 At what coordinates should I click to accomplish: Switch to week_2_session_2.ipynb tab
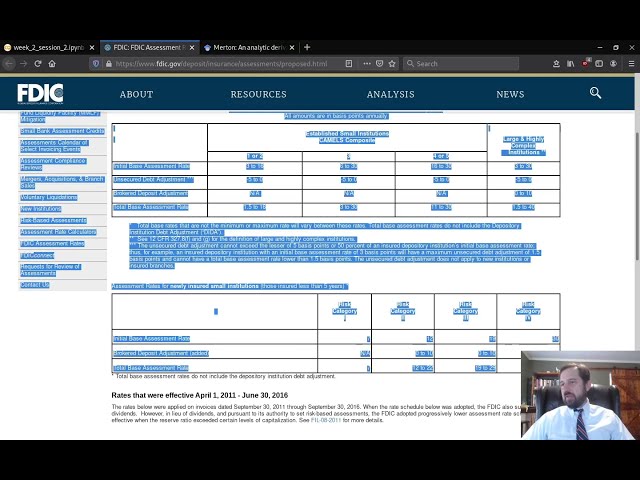(x=49, y=47)
